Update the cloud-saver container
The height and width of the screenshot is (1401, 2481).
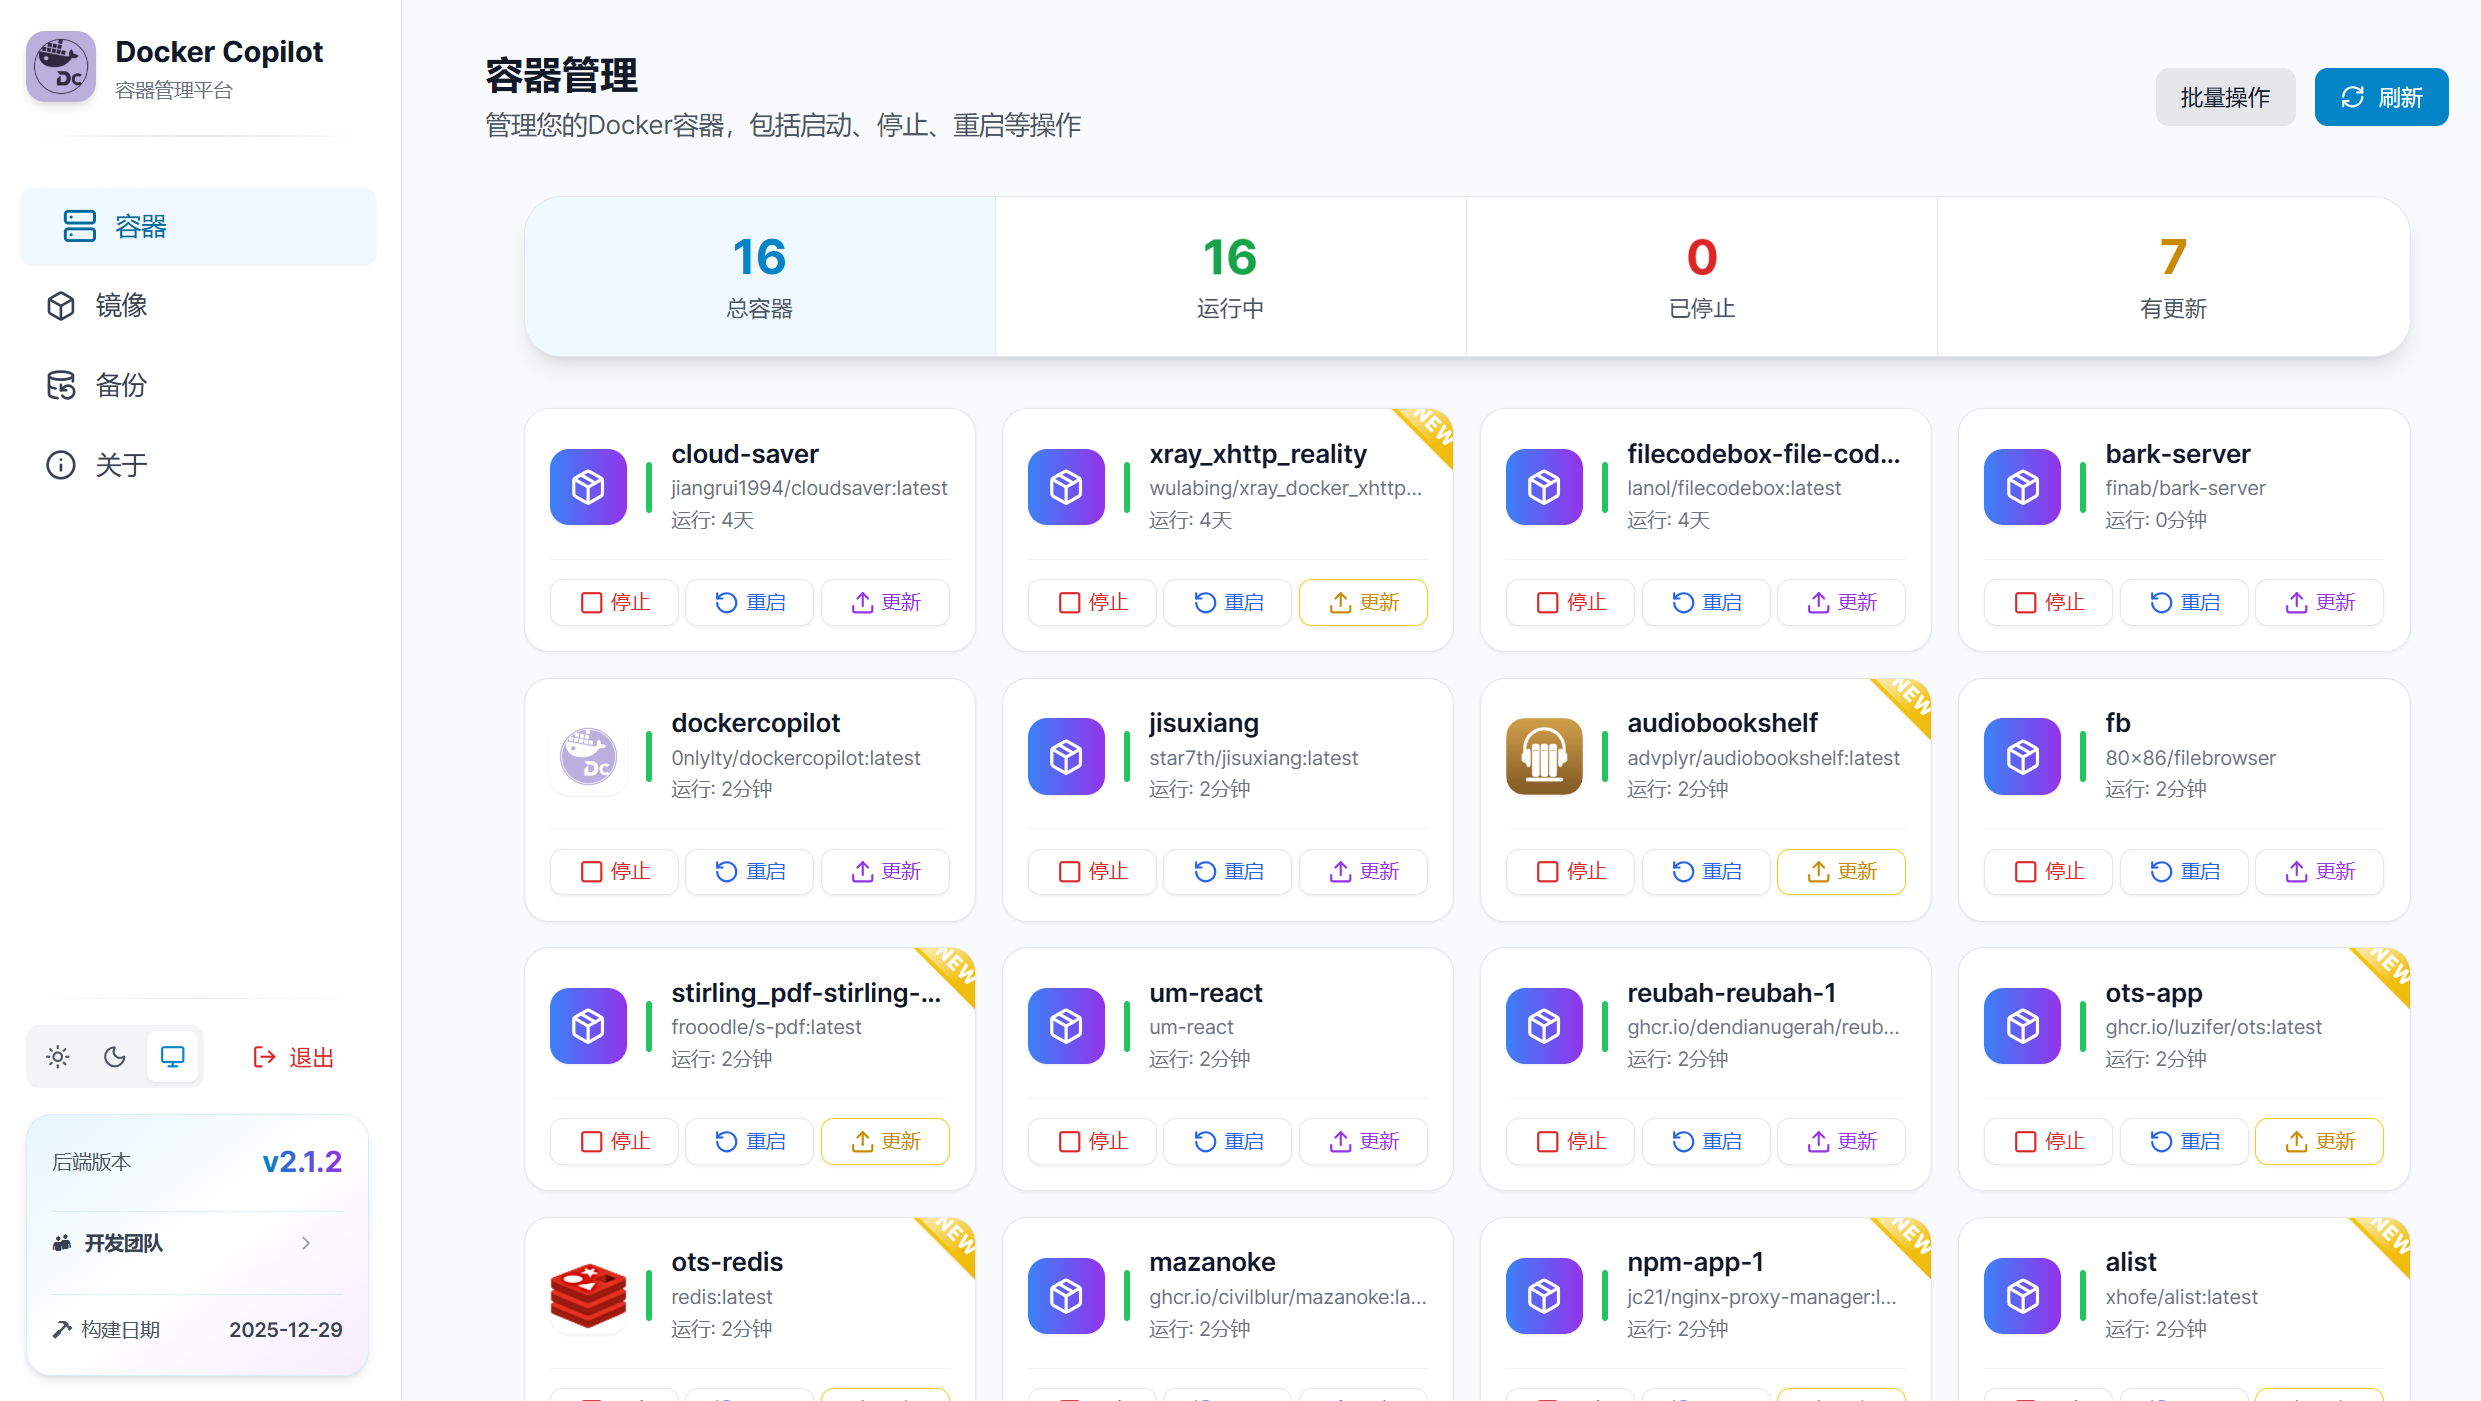[885, 602]
